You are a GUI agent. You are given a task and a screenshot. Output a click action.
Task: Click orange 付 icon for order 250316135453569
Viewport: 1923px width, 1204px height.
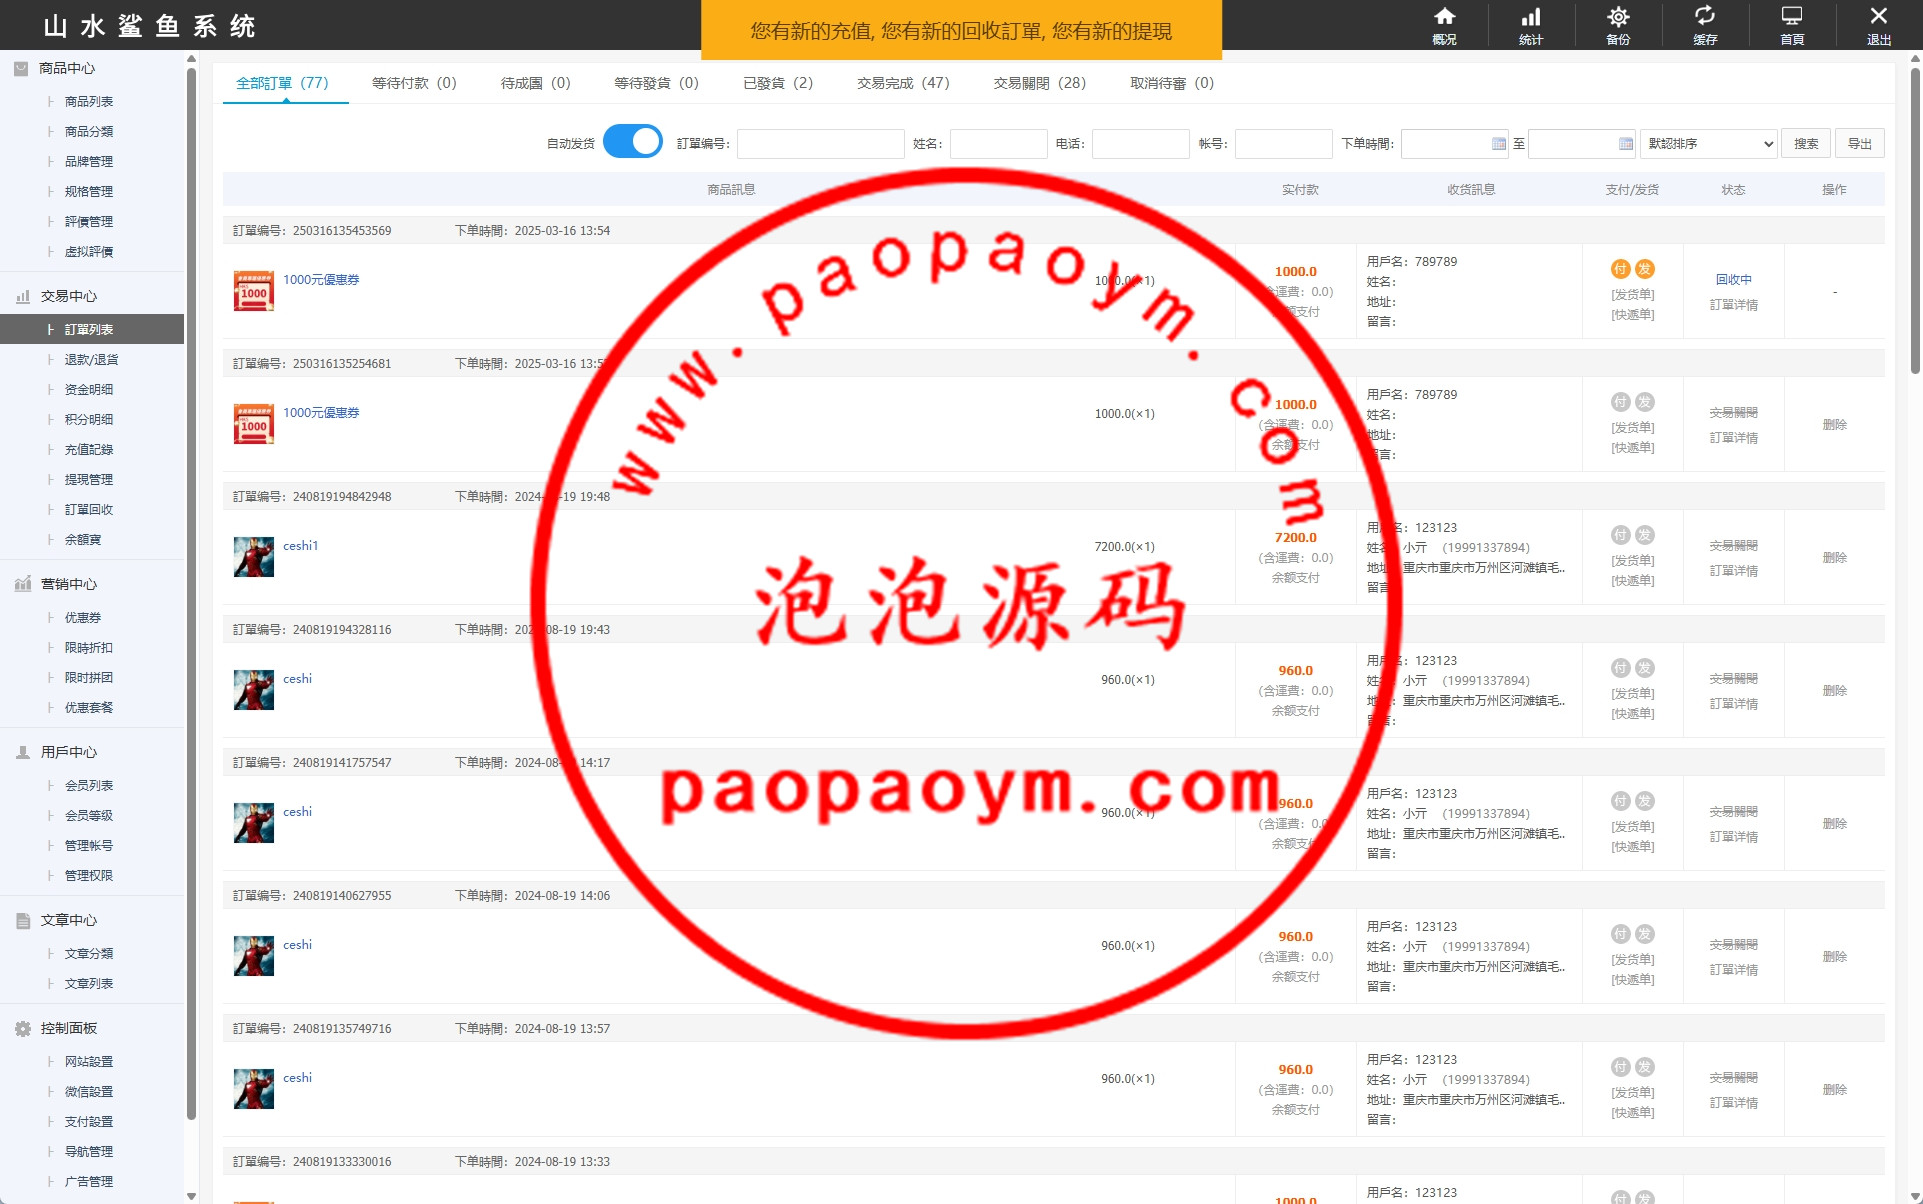coord(1621,269)
